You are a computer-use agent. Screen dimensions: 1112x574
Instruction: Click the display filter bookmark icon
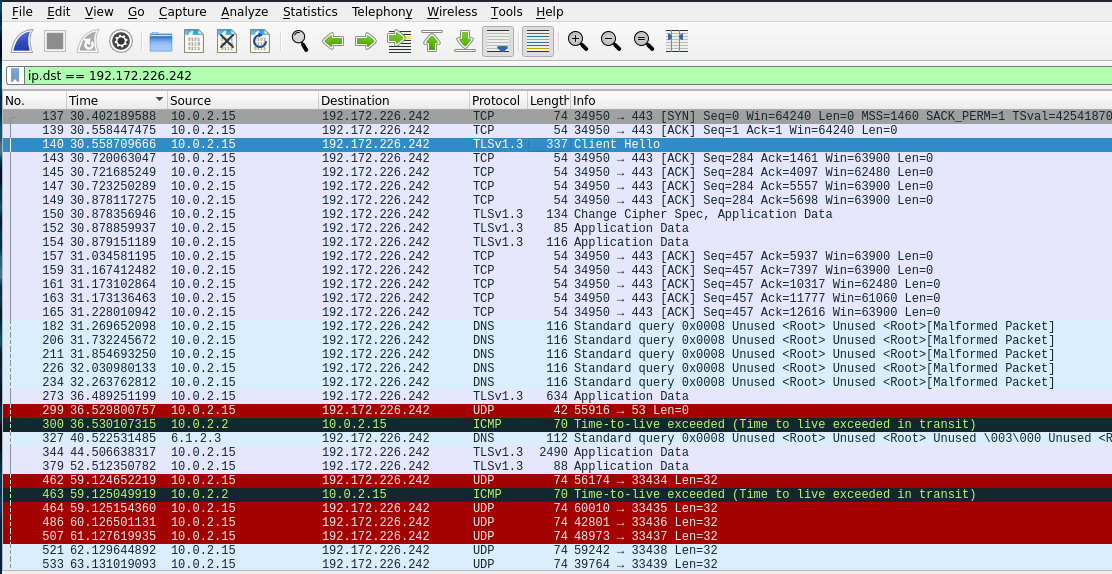pos(15,75)
